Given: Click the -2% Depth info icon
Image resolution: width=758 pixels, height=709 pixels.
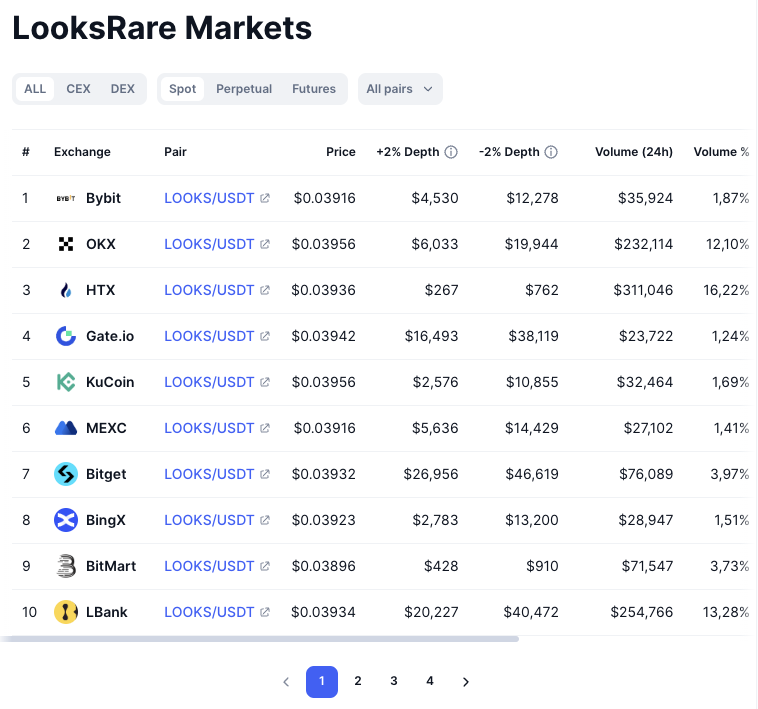Looking at the screenshot, I should 551,152.
